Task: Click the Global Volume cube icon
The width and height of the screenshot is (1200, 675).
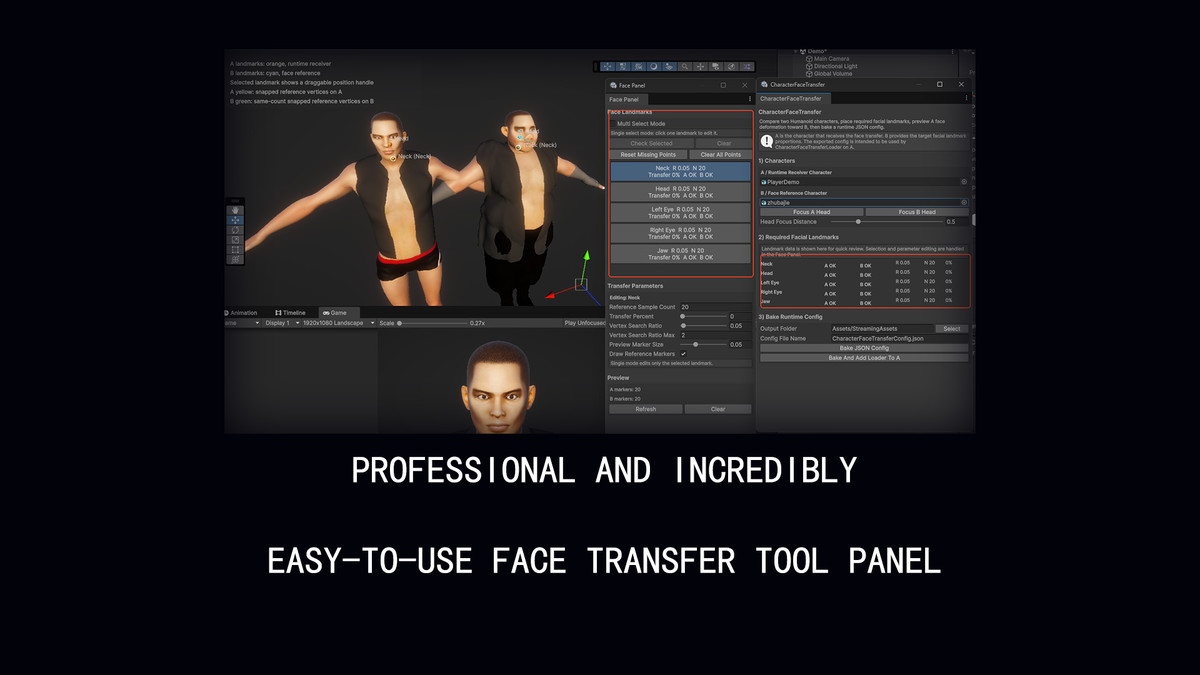Action: pos(810,73)
